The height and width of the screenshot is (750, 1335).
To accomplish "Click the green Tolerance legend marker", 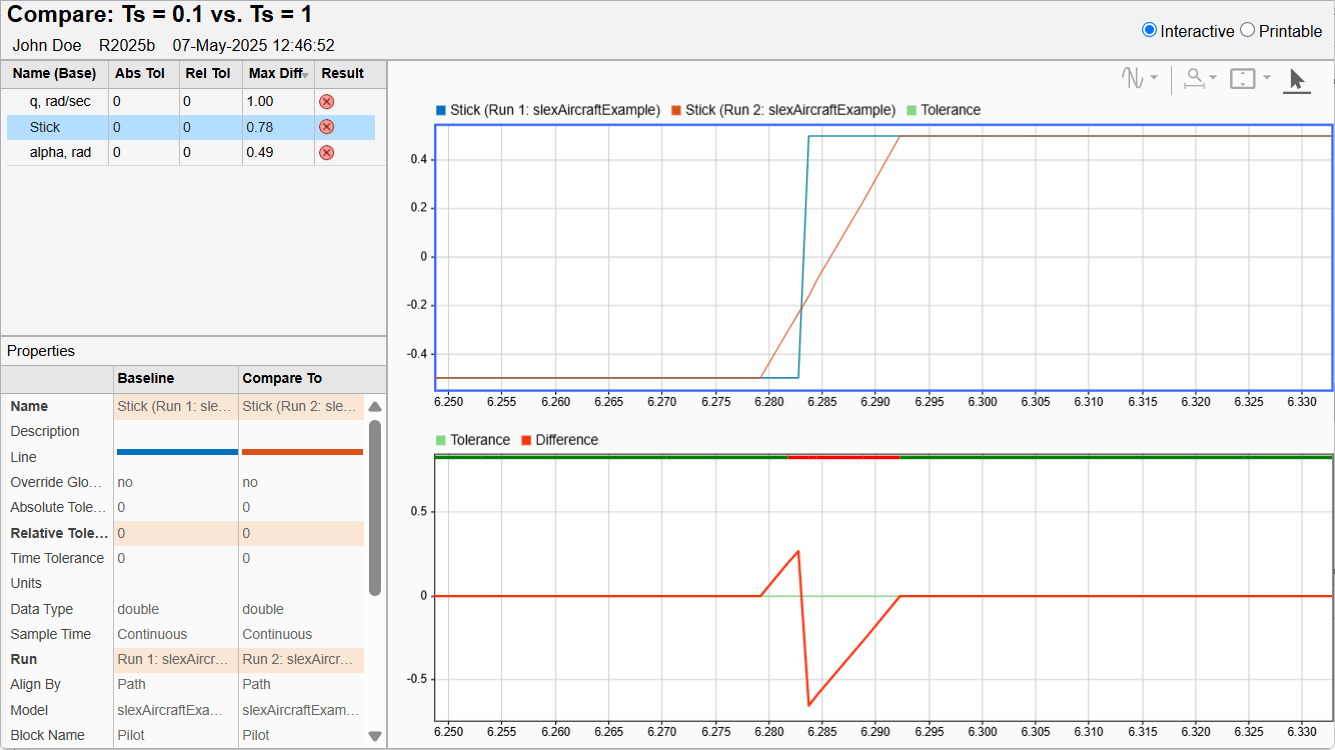I will 910,110.
